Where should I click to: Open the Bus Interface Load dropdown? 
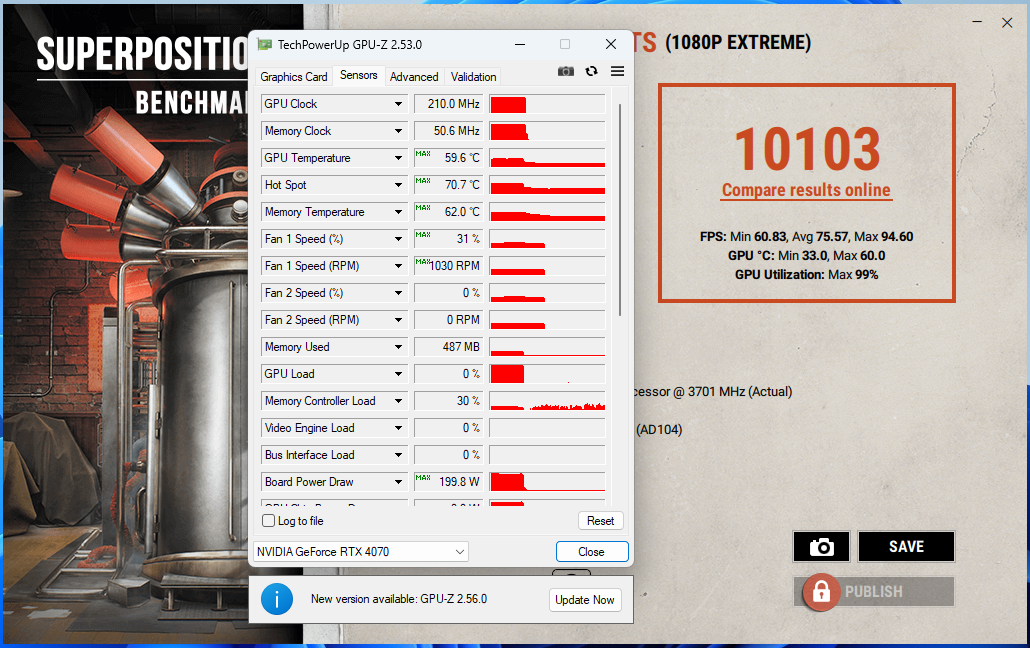(x=399, y=454)
